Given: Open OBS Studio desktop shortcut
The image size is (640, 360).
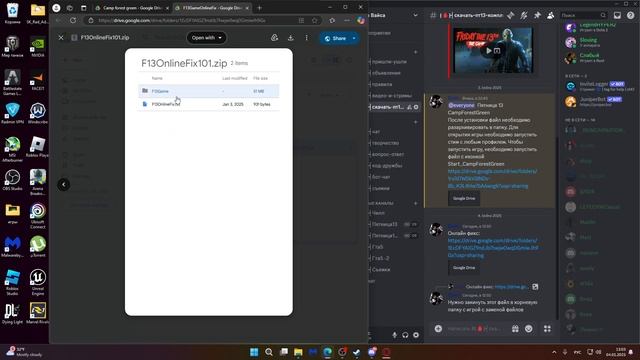Looking at the screenshot, I should [x=12, y=180].
